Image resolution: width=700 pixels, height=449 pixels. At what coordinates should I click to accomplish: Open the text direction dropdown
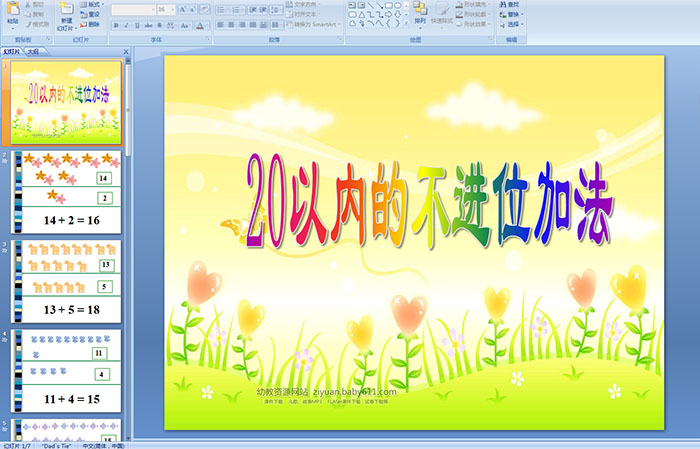click(x=304, y=4)
